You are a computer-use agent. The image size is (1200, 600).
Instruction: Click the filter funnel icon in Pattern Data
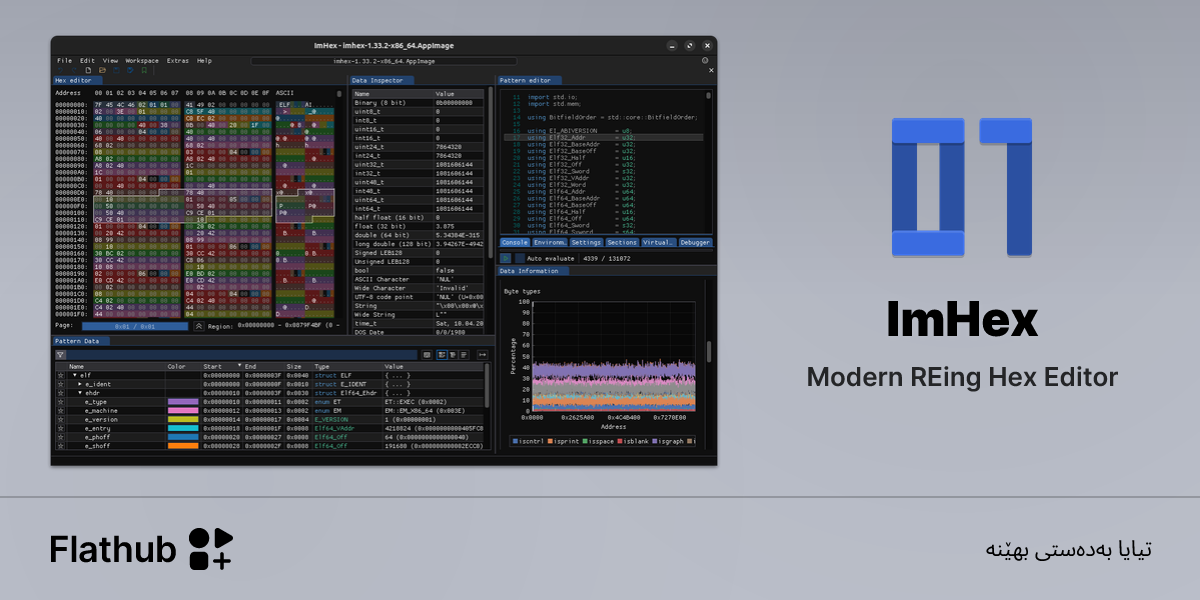pyautogui.click(x=60, y=354)
